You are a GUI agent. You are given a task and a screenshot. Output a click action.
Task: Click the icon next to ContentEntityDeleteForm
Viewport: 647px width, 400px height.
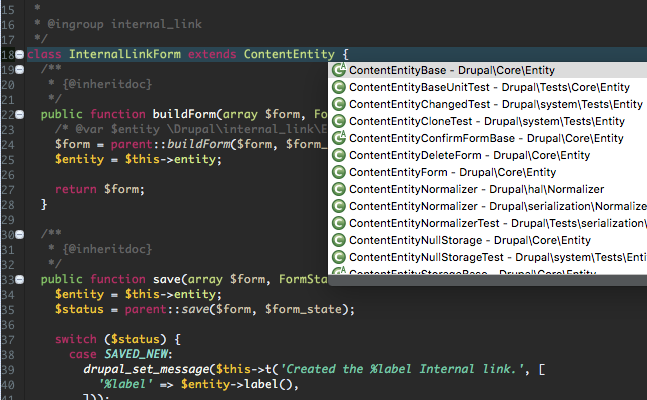[x=339, y=155]
